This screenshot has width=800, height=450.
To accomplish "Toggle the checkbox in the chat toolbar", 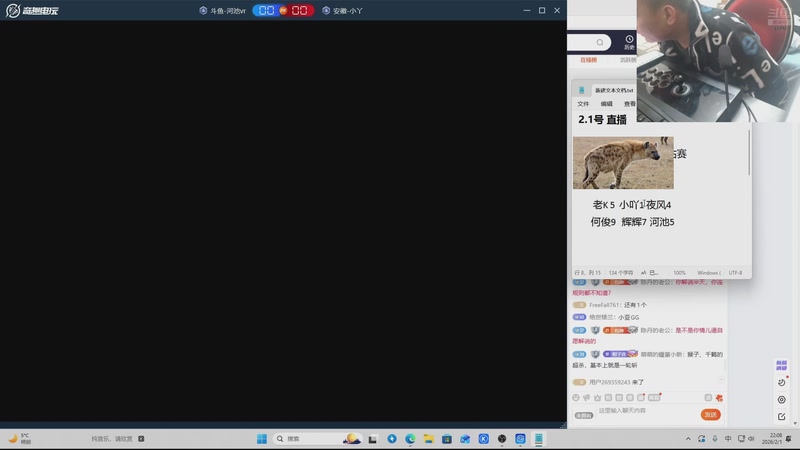I will pos(708,397).
